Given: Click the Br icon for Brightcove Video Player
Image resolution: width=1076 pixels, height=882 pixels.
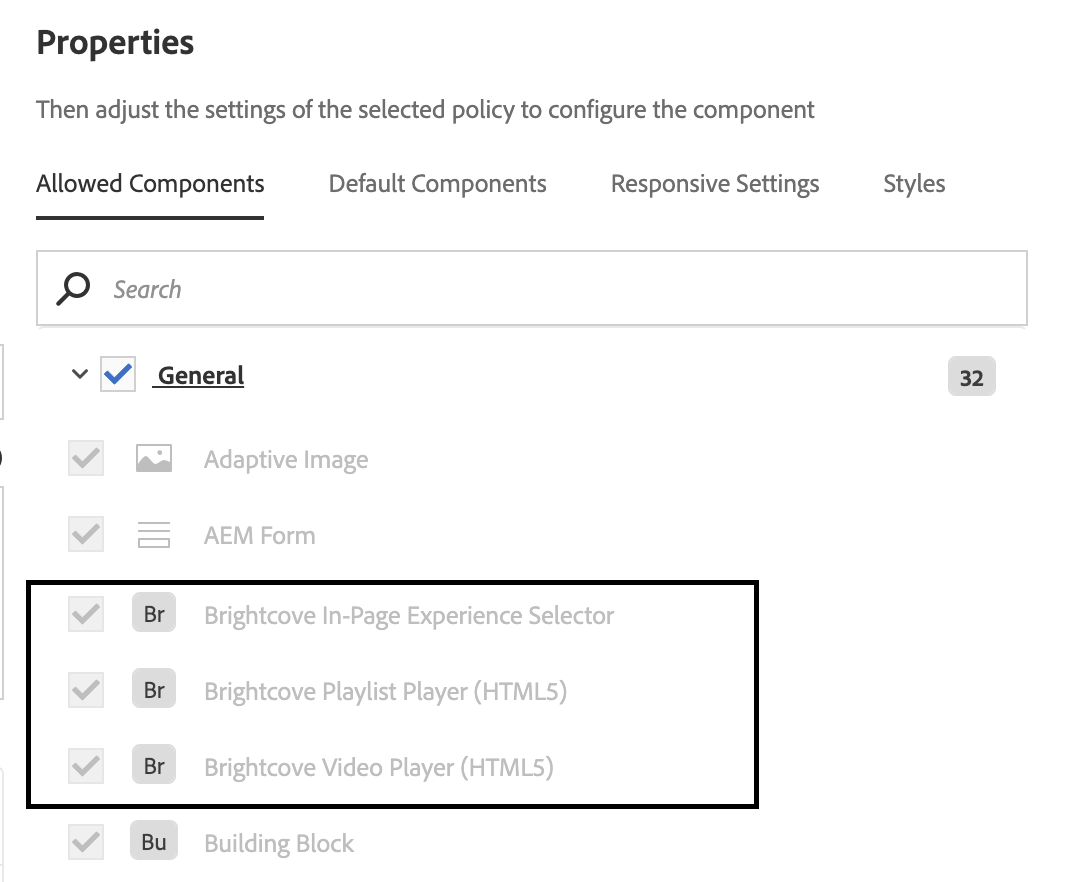Looking at the screenshot, I should 153,765.
